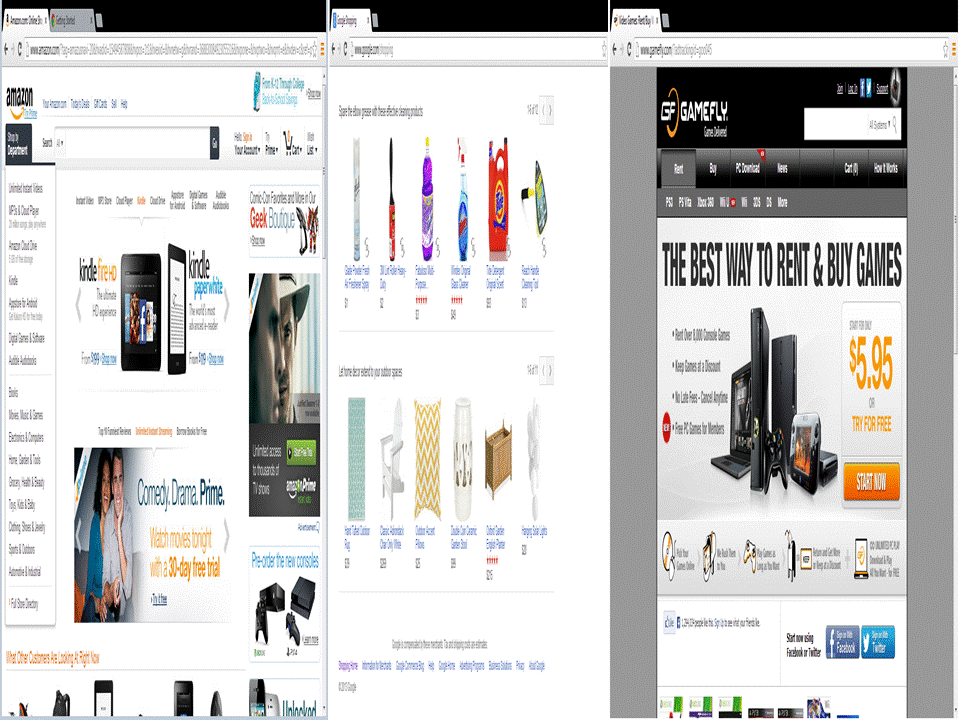The image size is (960, 720).
Task: Click the Google Shopping address bar
Action: tap(474, 50)
